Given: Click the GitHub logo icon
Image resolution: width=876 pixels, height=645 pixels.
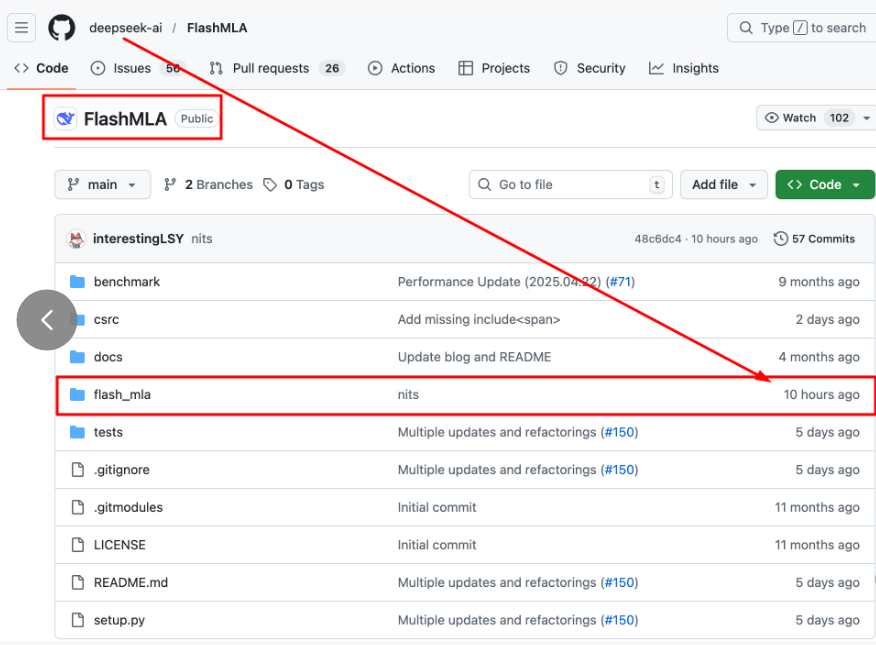Looking at the screenshot, I should (x=62, y=28).
